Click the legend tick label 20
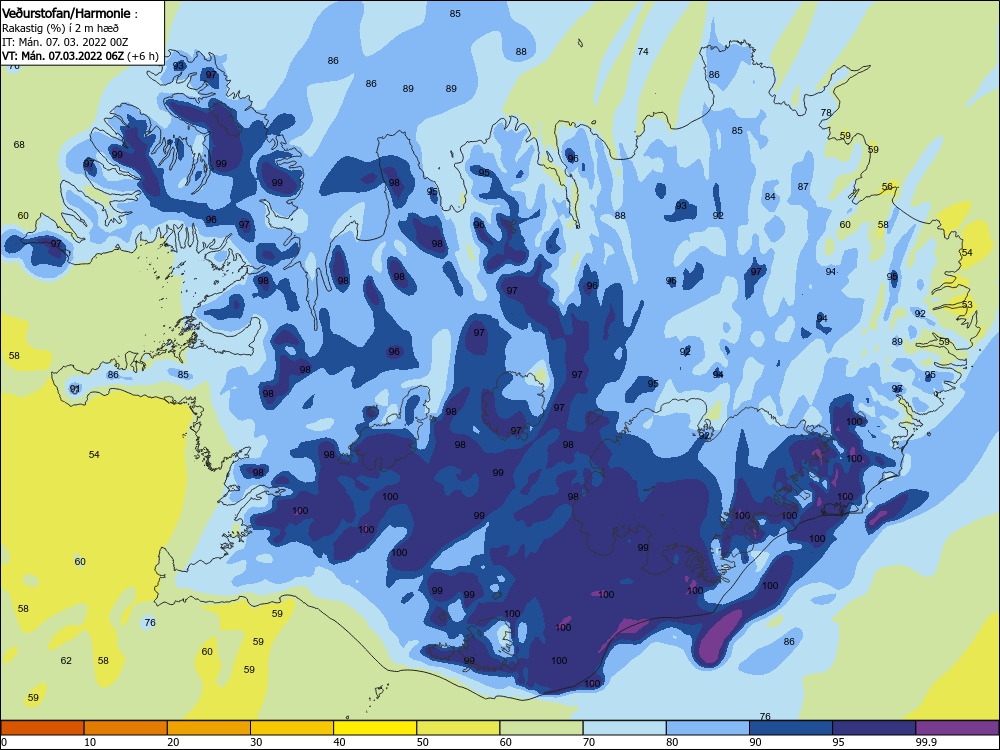1000x750 pixels. 173,742
